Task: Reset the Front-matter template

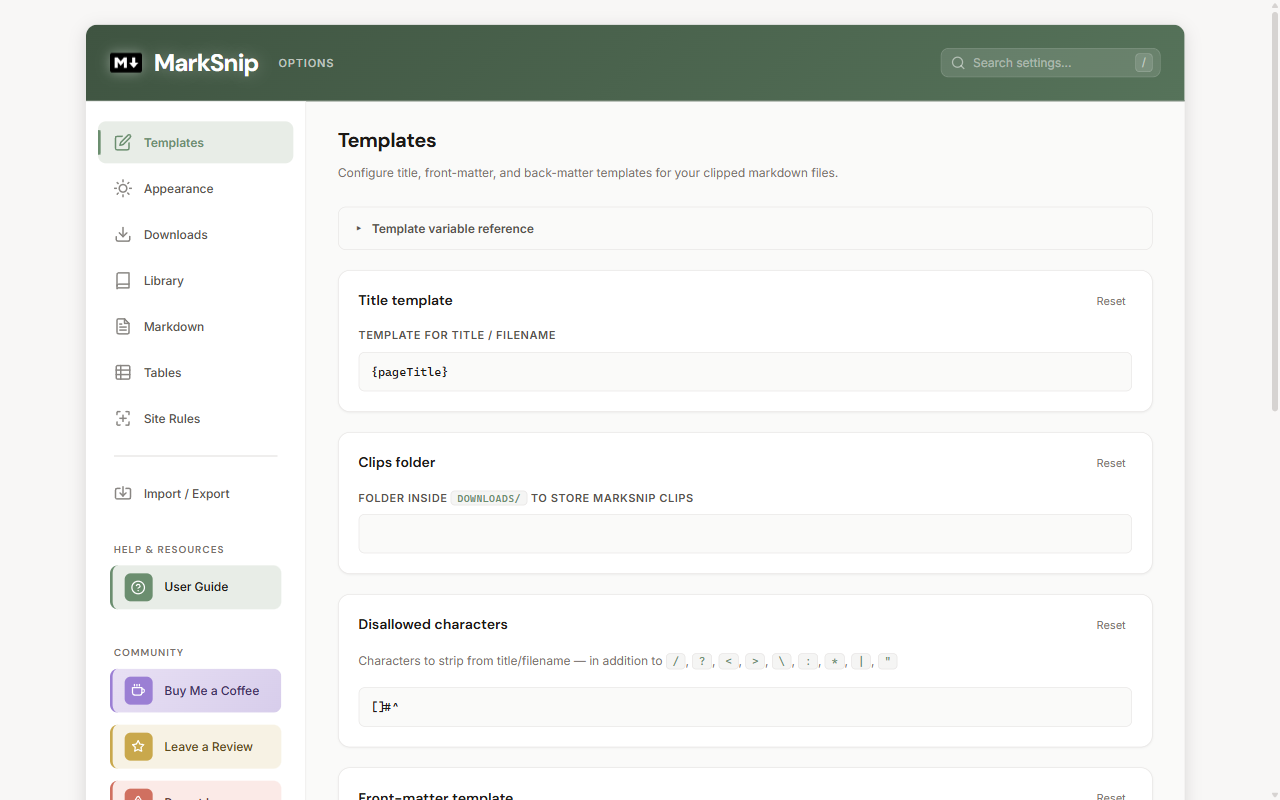Action: [x=1111, y=796]
